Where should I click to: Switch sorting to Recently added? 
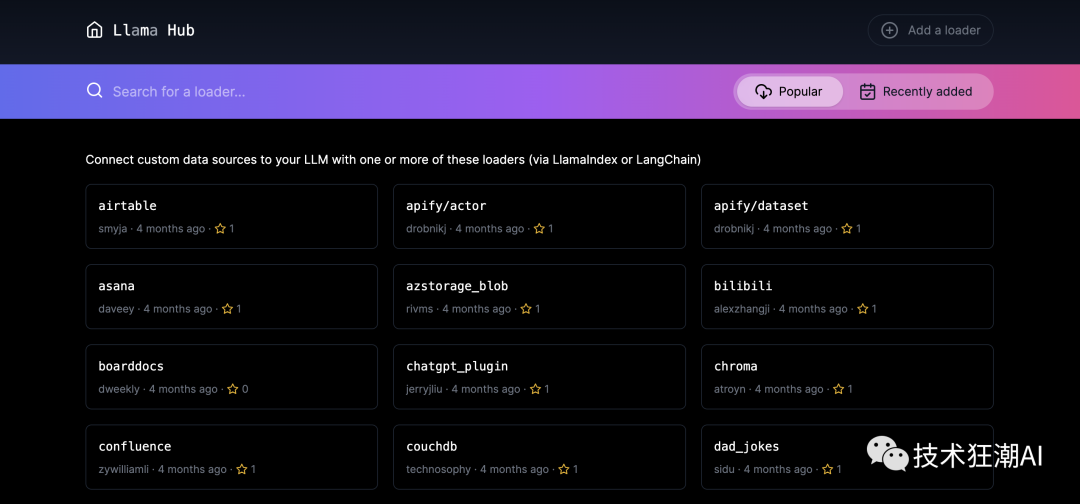(916, 91)
